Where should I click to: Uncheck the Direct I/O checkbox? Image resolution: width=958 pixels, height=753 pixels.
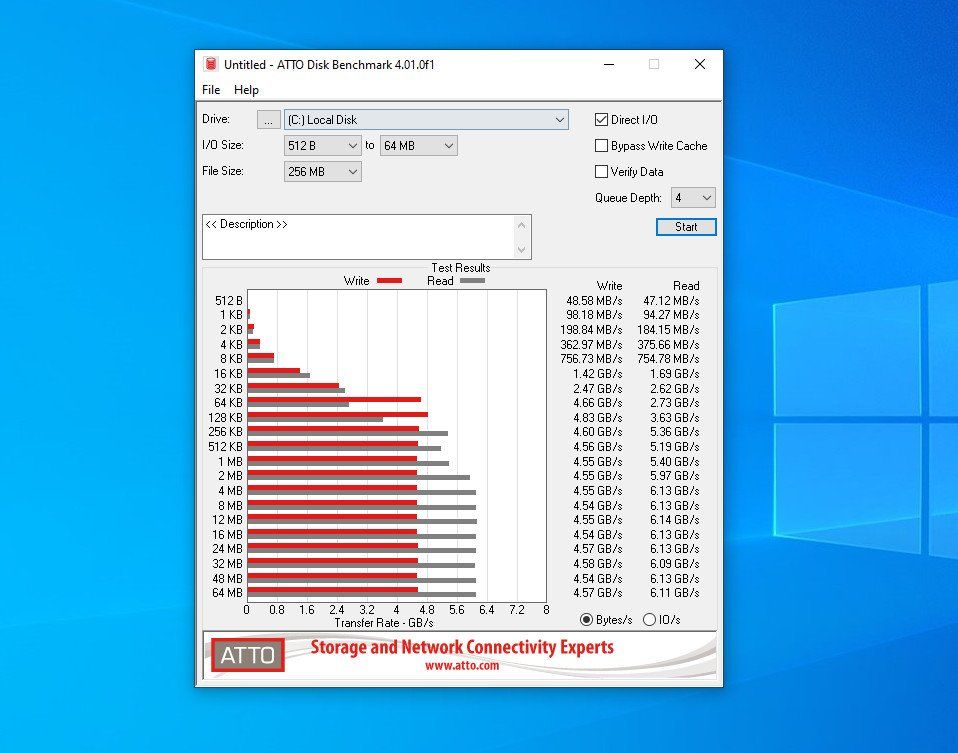[601, 120]
